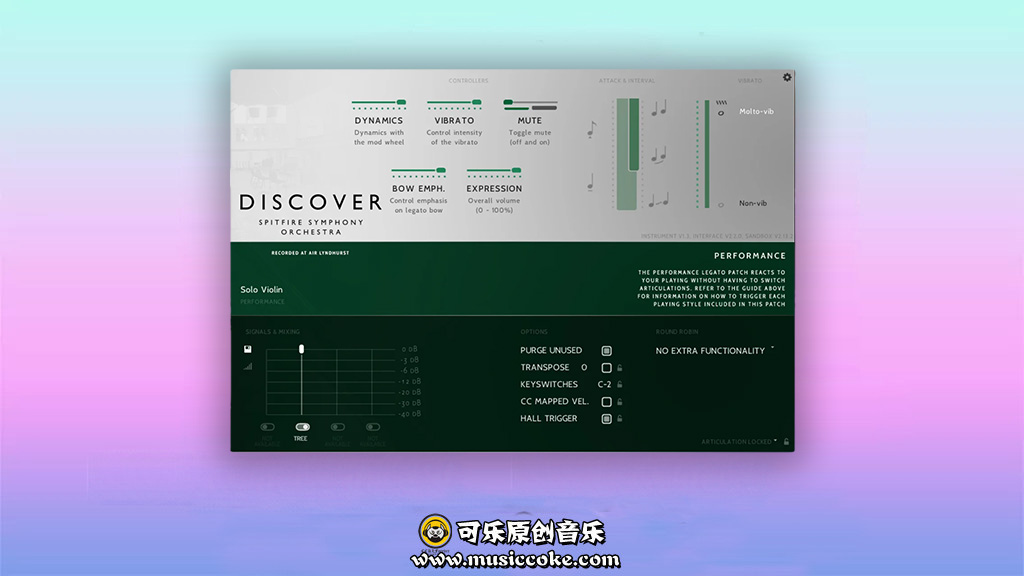Click the Mute toggle control
Screen dimensions: 1024x576
pos(509,103)
